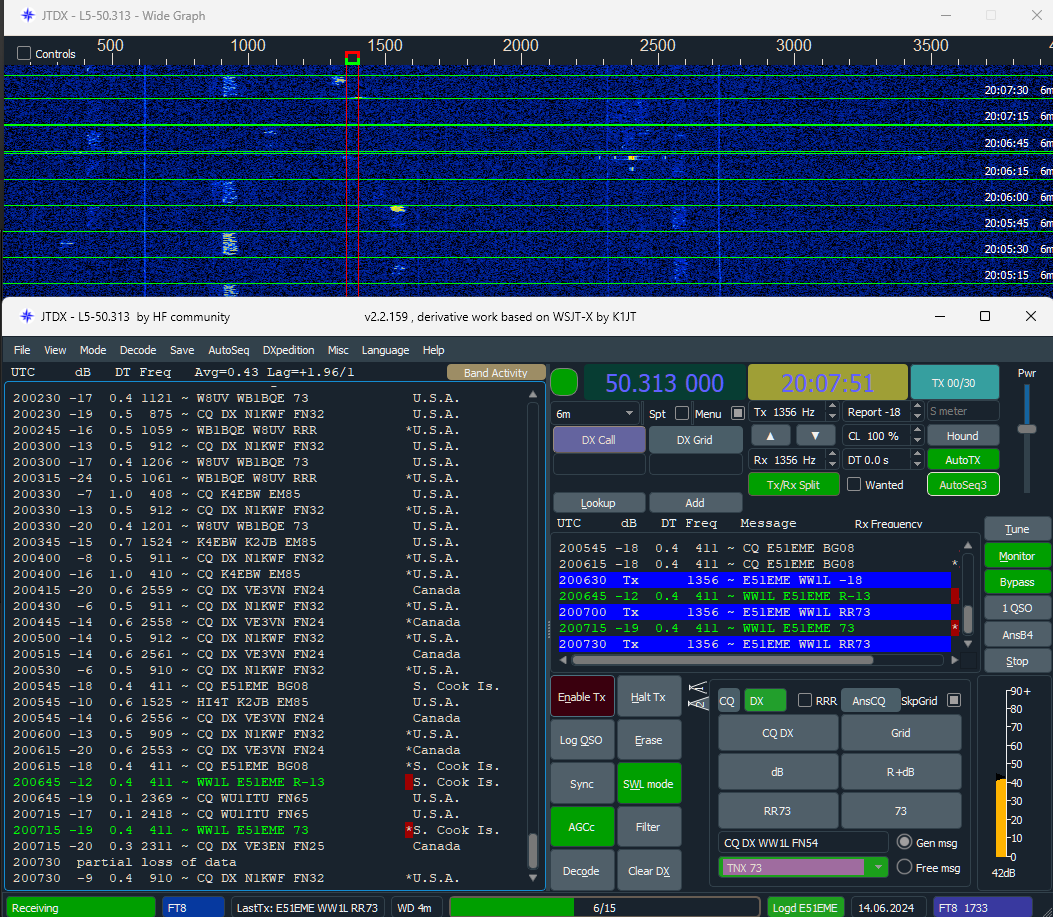This screenshot has height=917, width=1053.
Task: Click the Band Activity list's scroll-down arrow
Action: point(533,877)
